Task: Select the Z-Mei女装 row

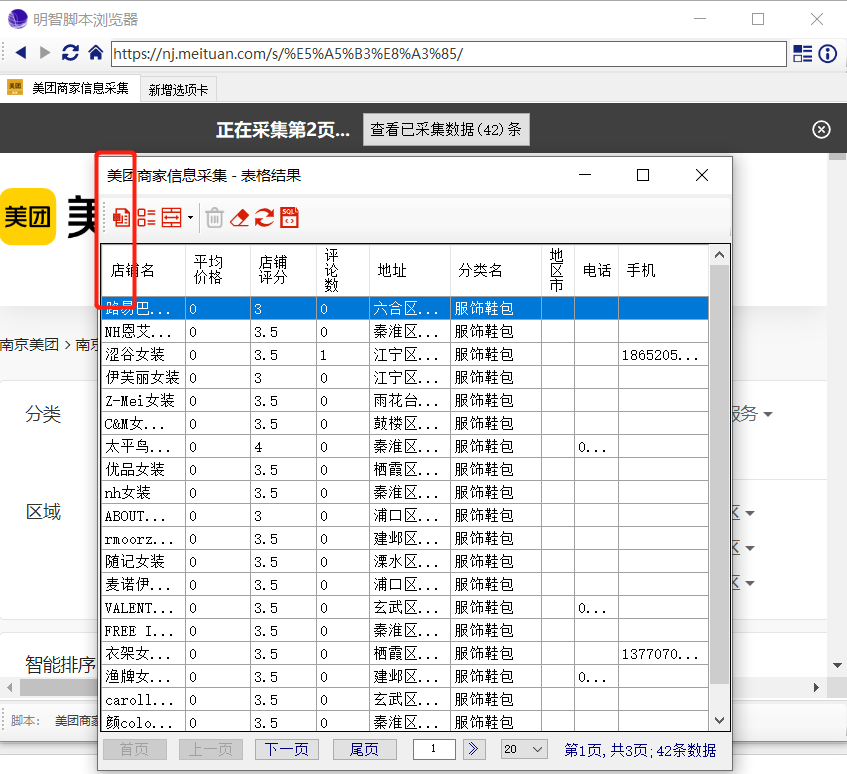Action: pyautogui.click(x=405, y=401)
